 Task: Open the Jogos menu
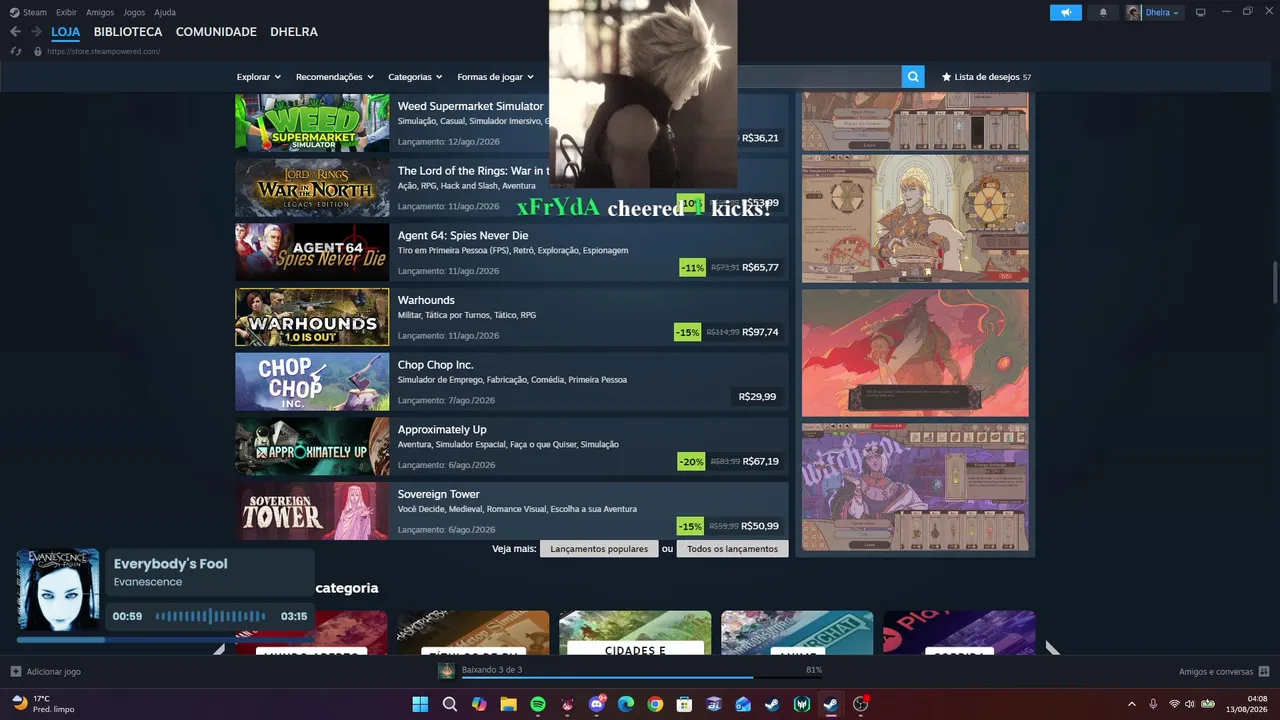point(134,13)
